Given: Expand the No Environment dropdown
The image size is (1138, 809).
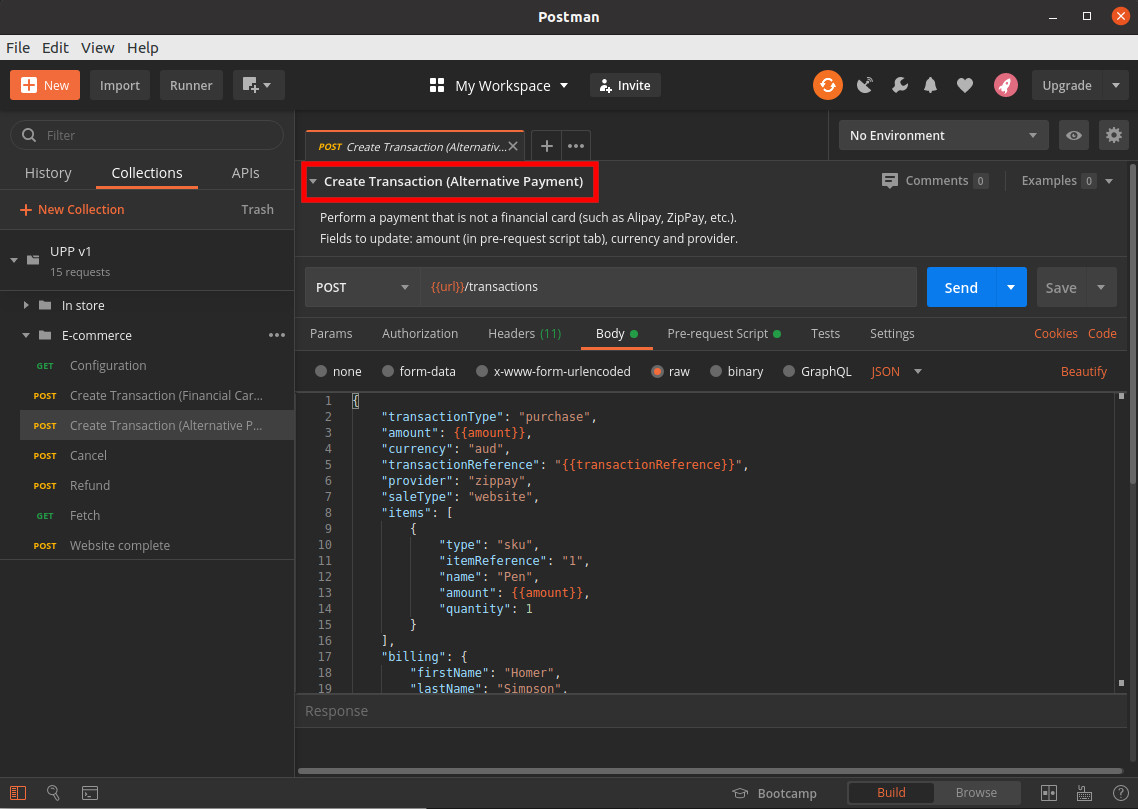Looking at the screenshot, I should point(942,135).
